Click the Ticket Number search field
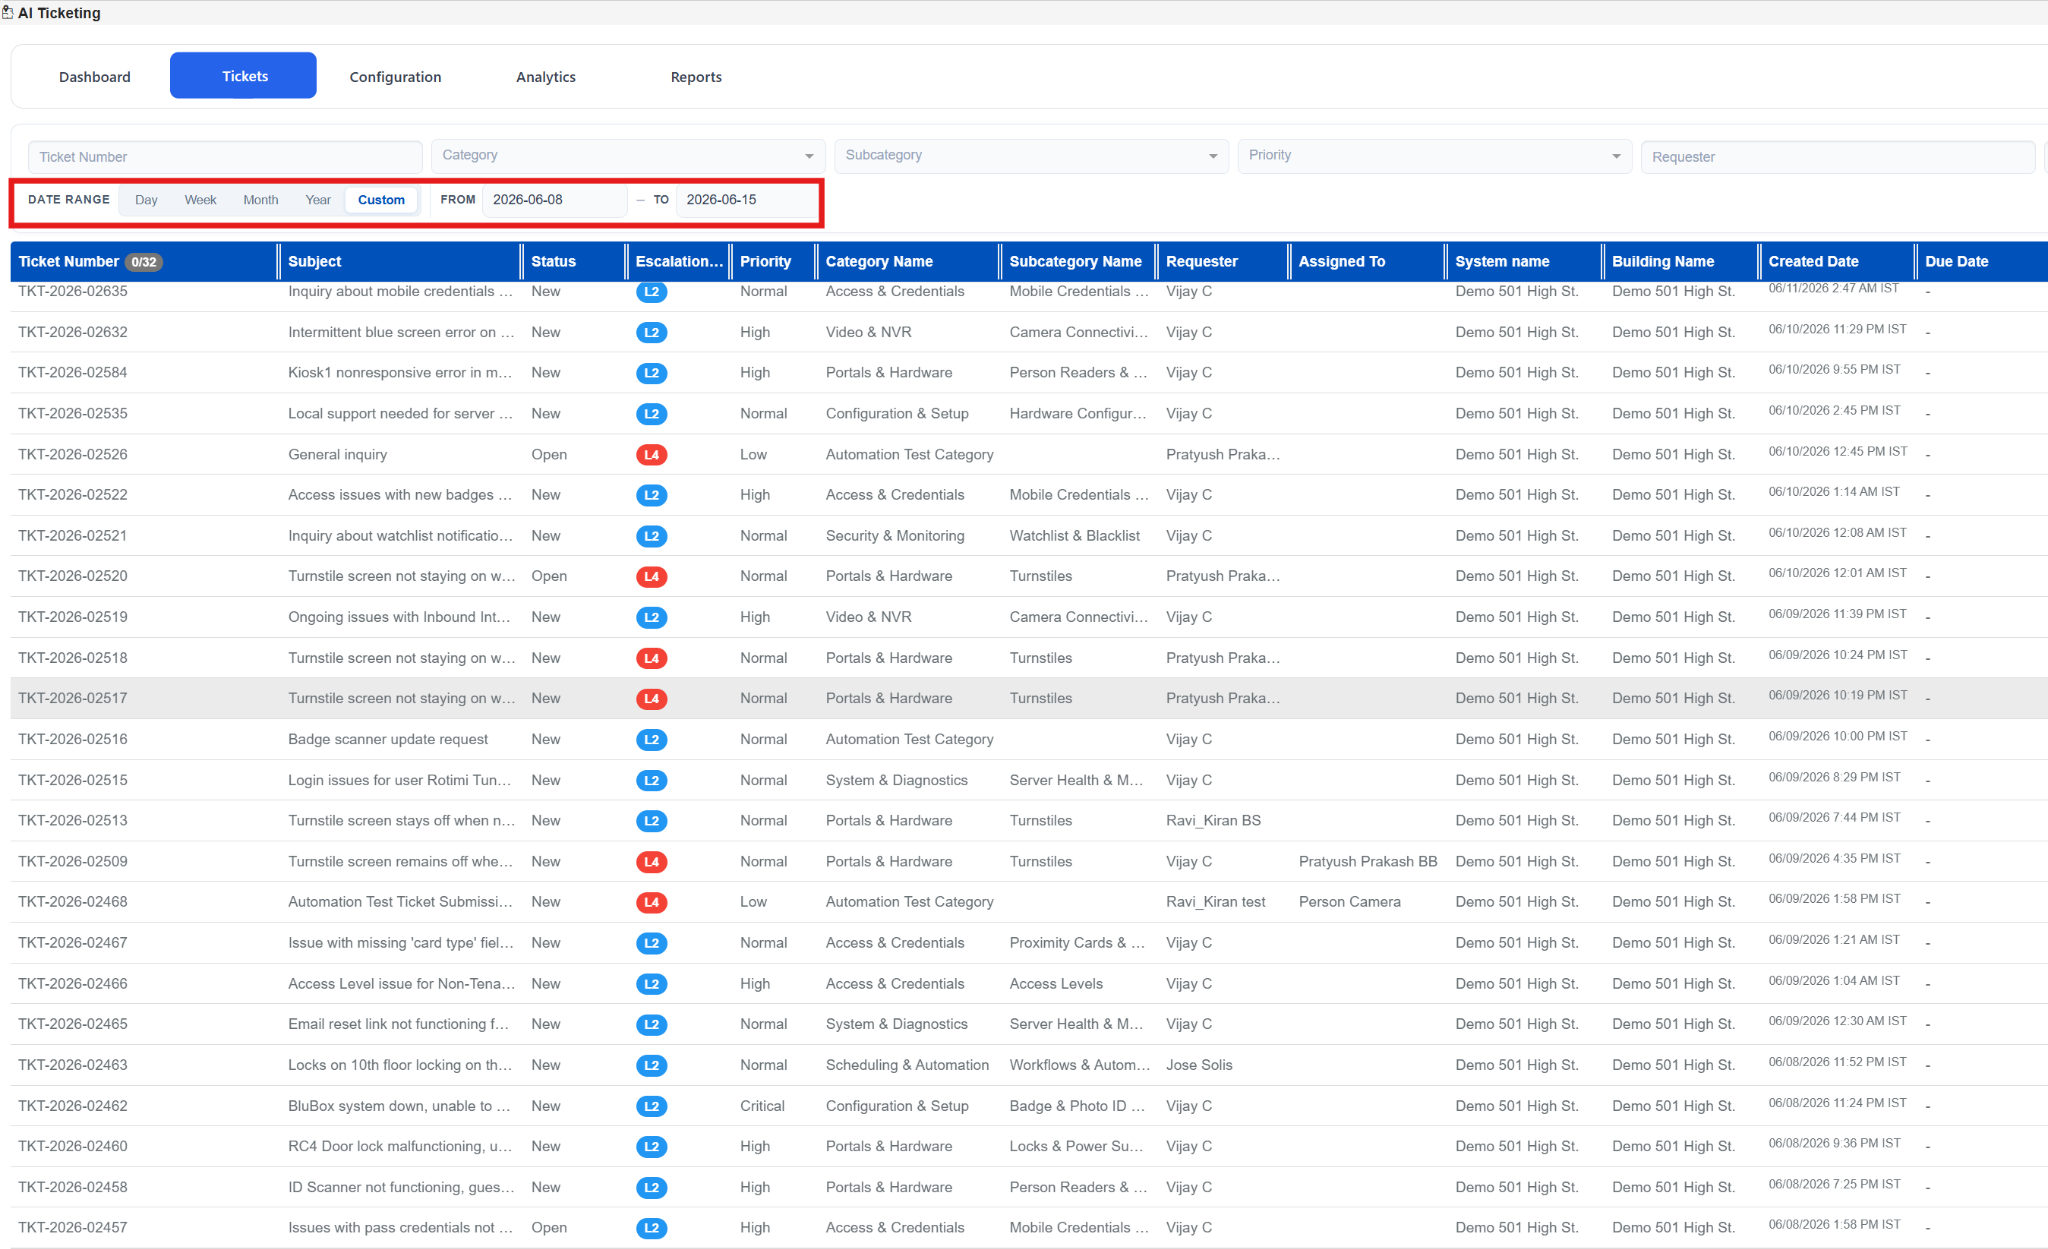Screen dimensions: 2048x1249 (225, 157)
